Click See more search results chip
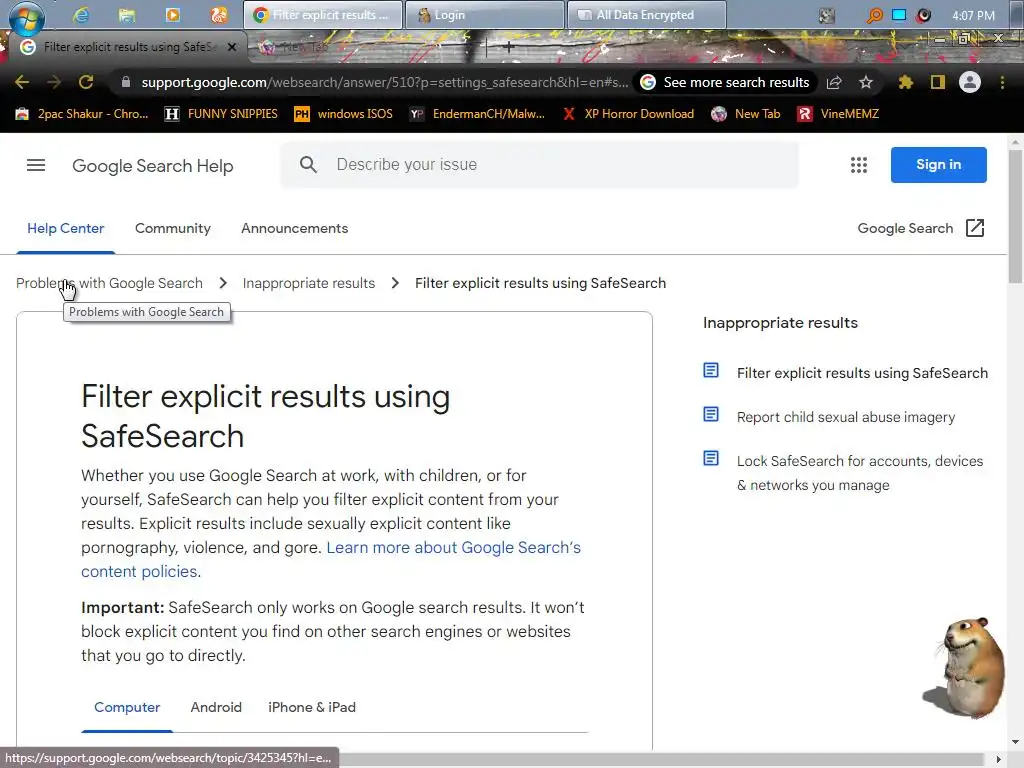Image resolution: width=1024 pixels, height=768 pixels. coord(726,82)
